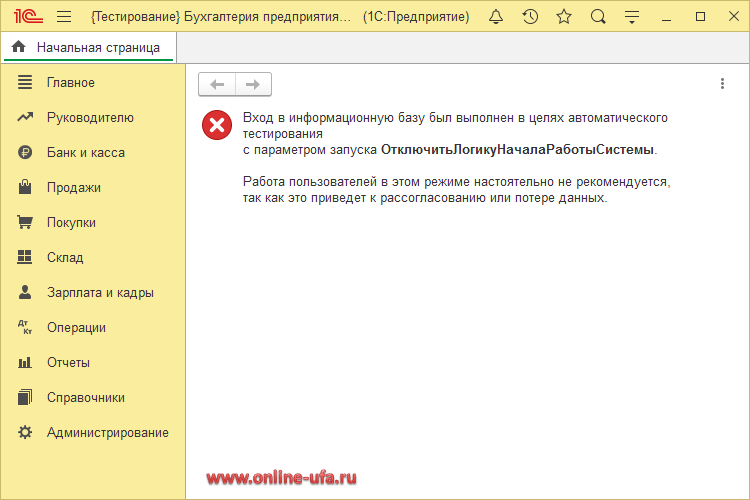Open the three-dot more menu
750x500 pixels.
(x=722, y=84)
